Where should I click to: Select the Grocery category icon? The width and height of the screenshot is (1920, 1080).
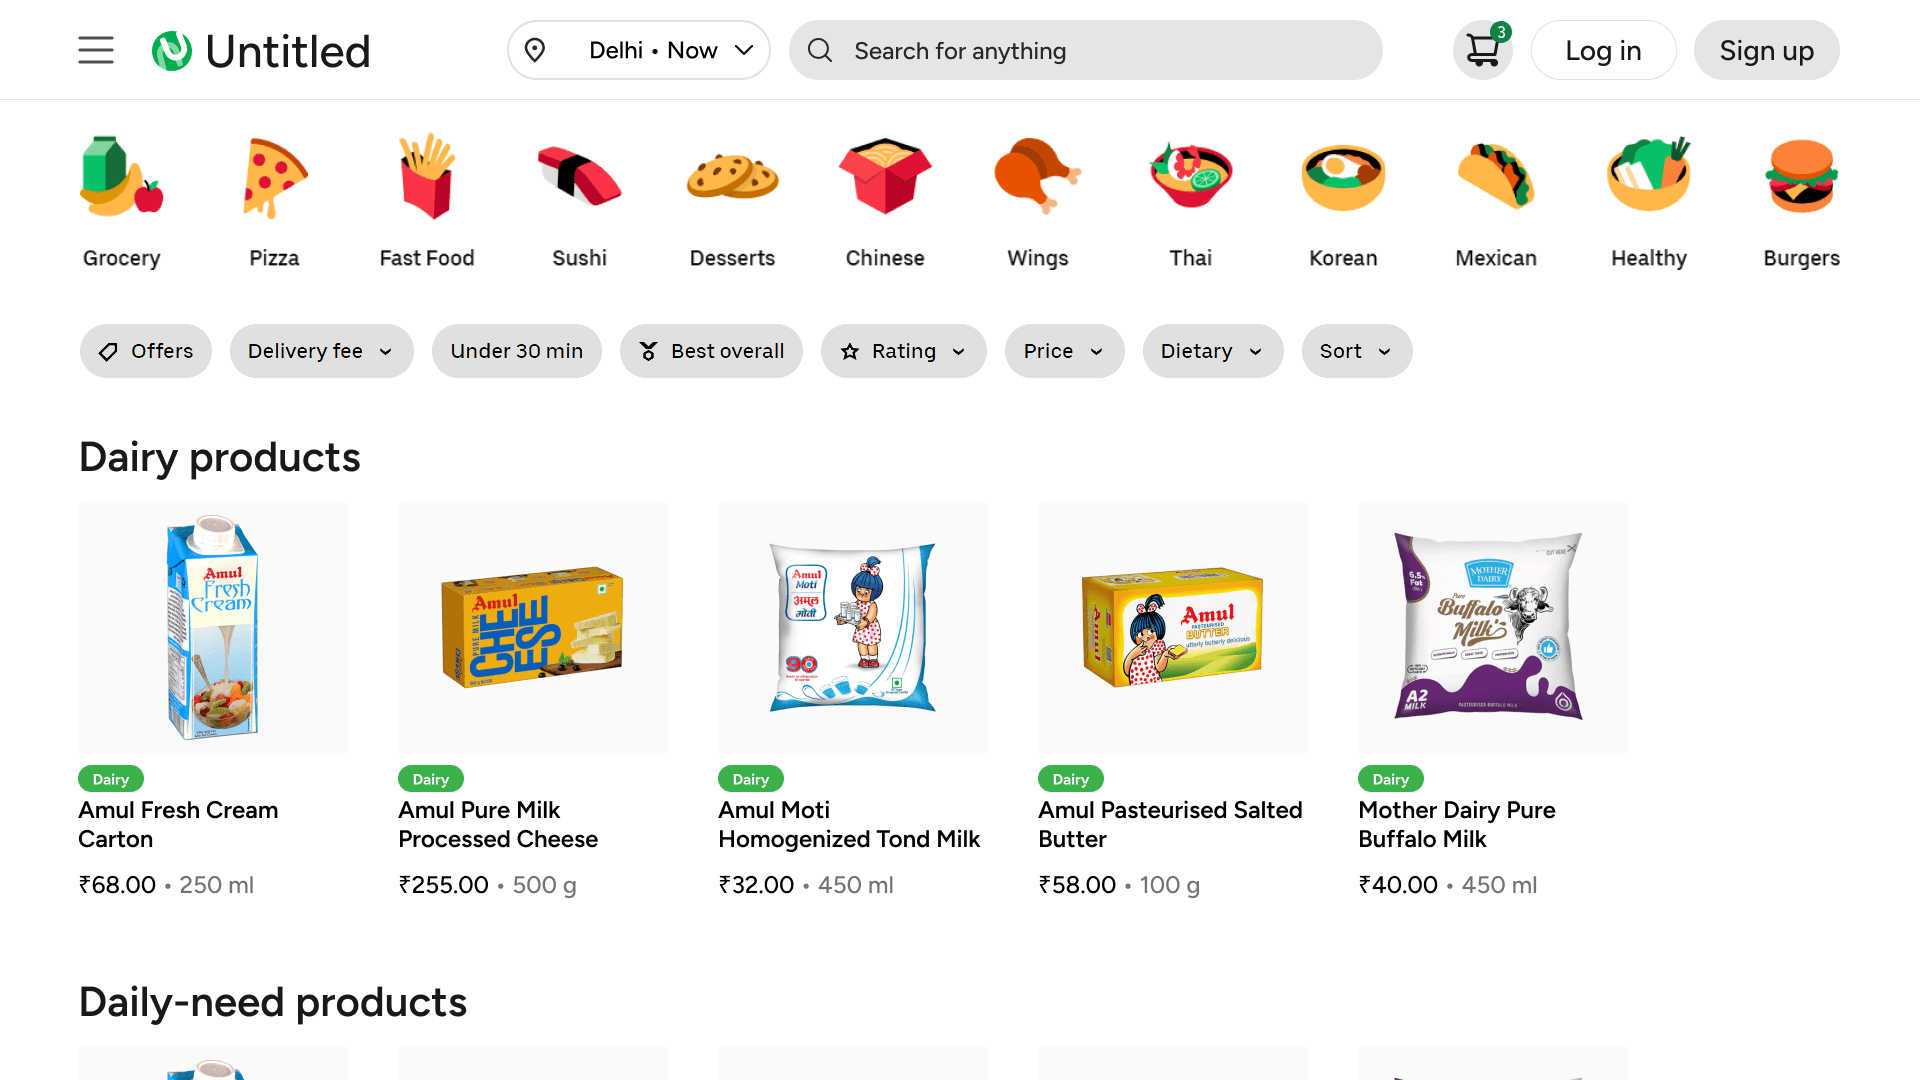point(120,195)
